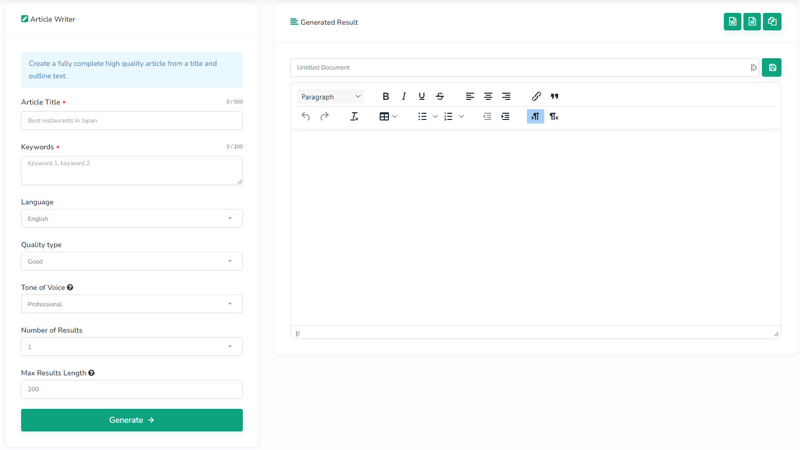Expand table options arrow

[x=394, y=116]
